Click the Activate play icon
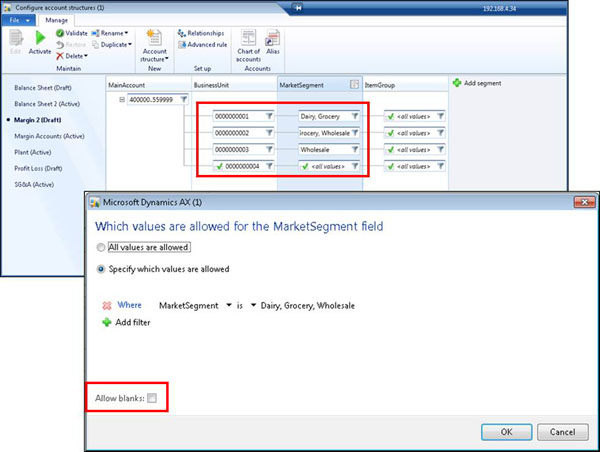 click(x=40, y=37)
